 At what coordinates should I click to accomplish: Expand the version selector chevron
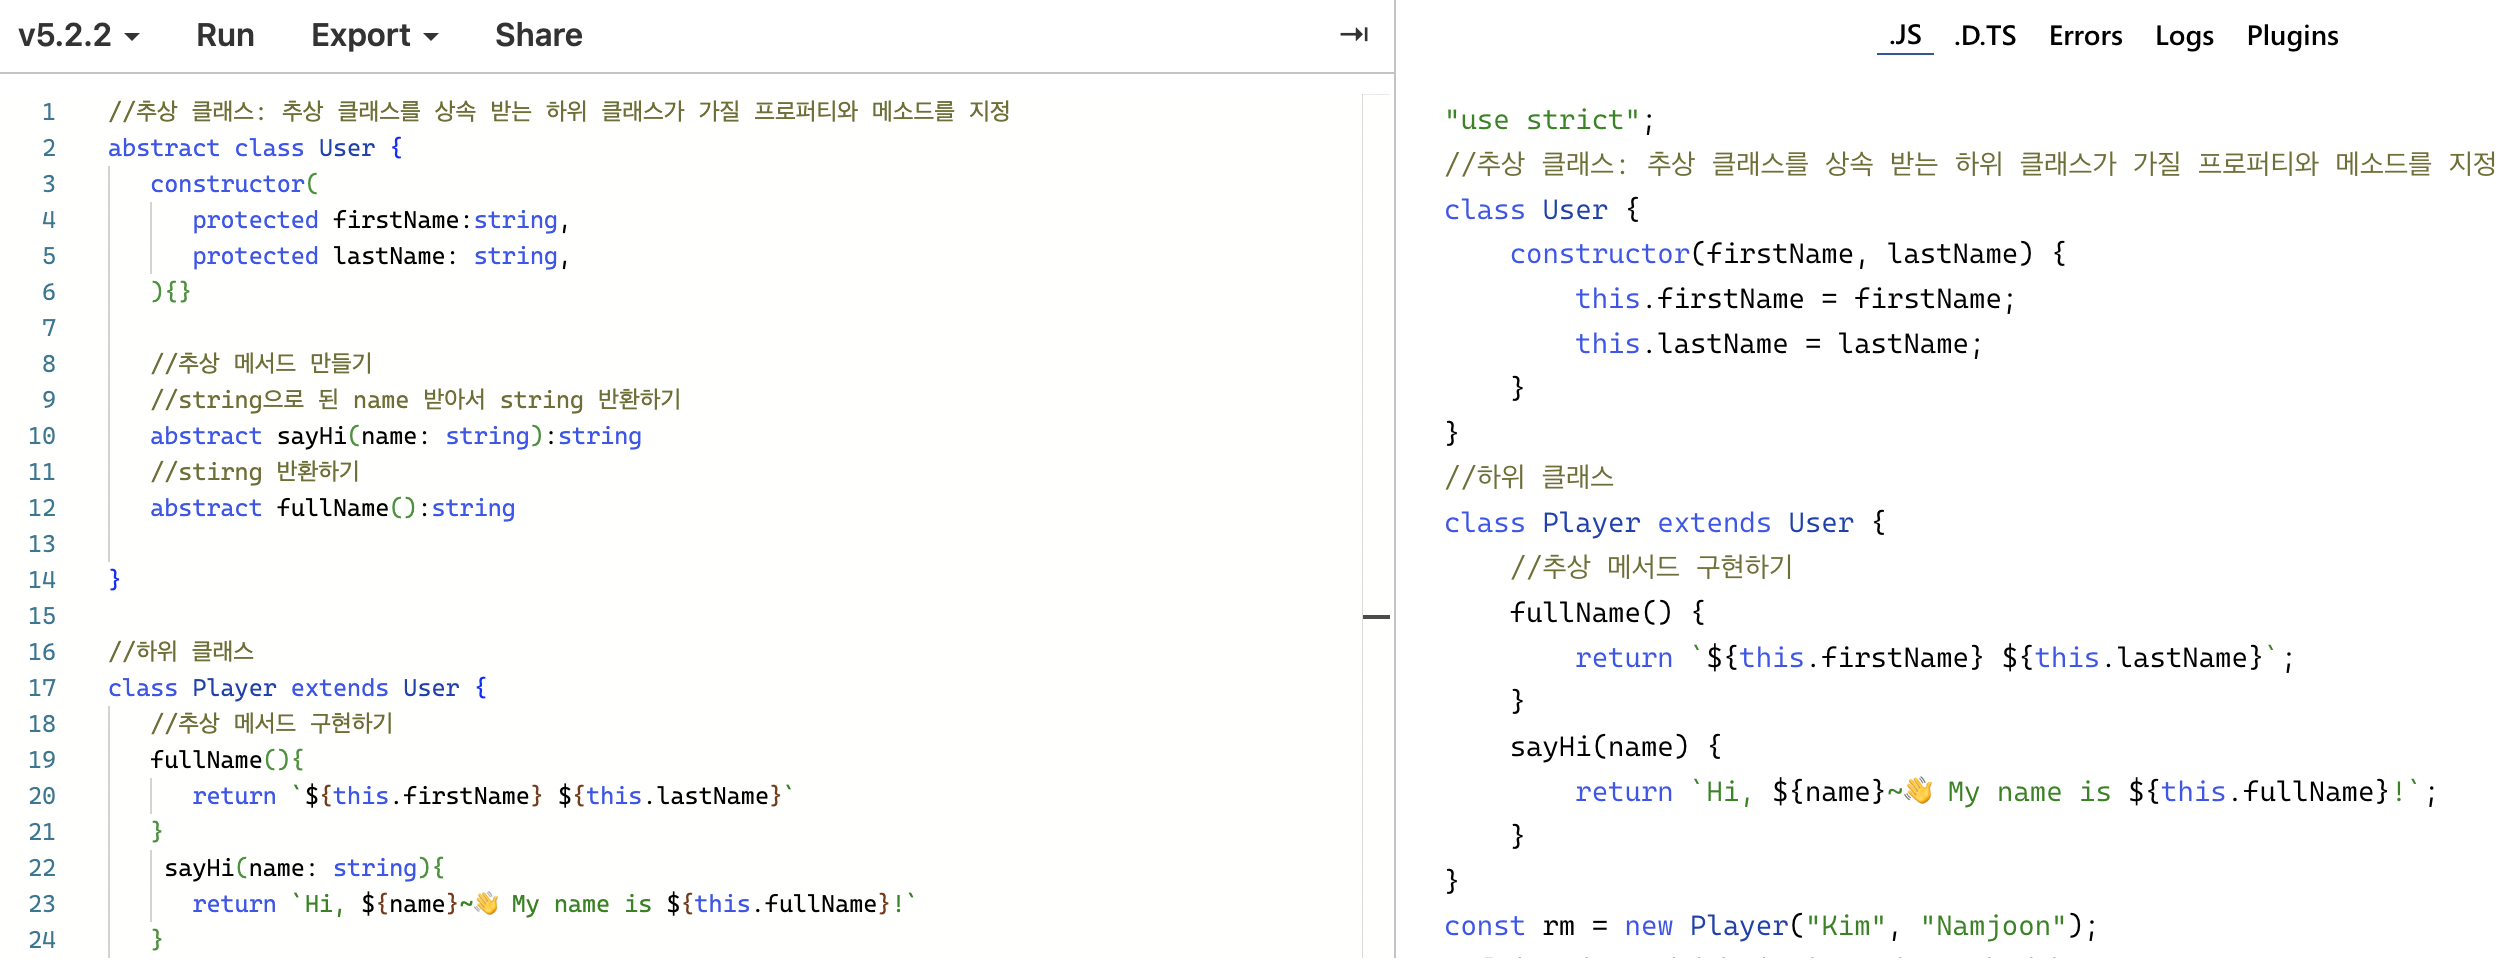131,38
